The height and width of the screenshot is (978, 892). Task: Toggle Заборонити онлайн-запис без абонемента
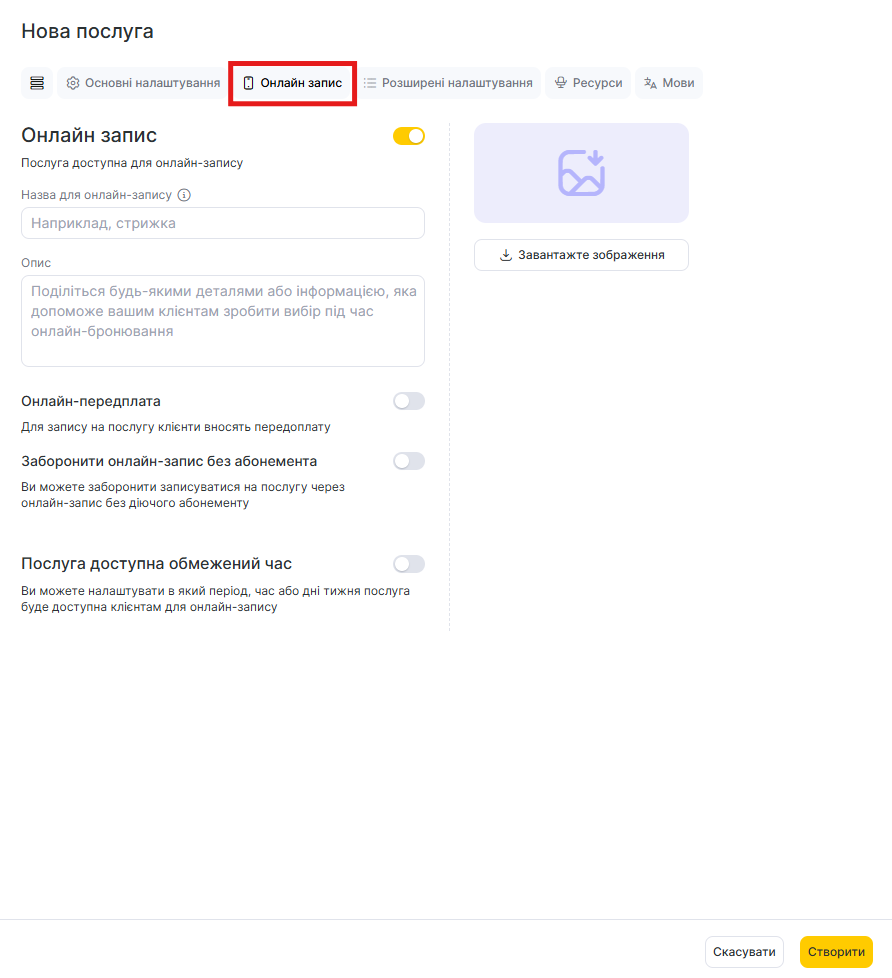click(x=409, y=461)
